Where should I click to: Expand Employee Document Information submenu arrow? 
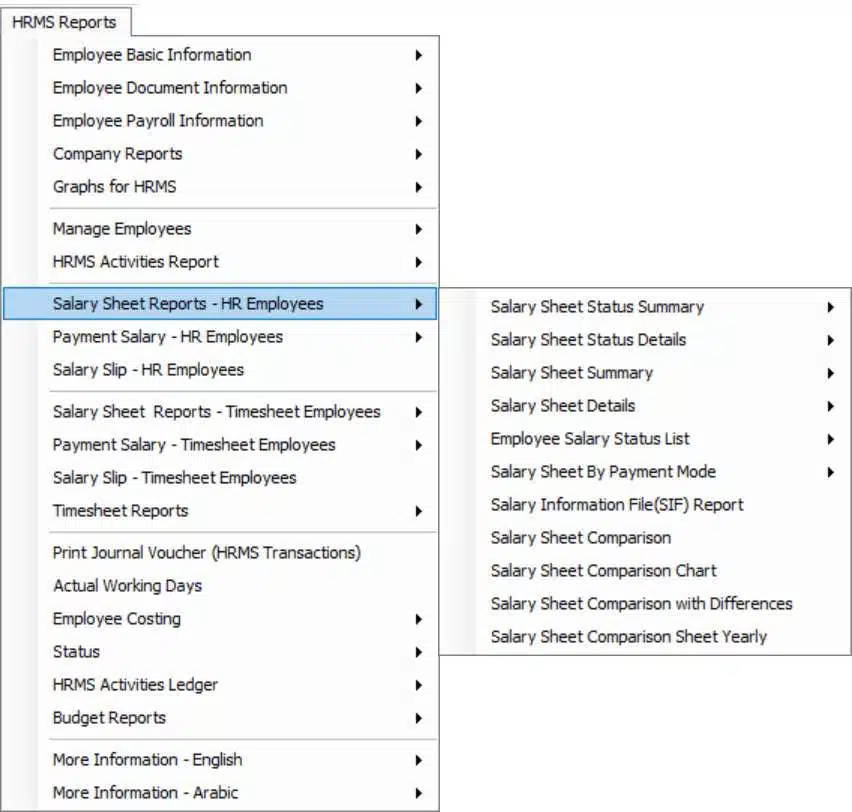(418, 88)
